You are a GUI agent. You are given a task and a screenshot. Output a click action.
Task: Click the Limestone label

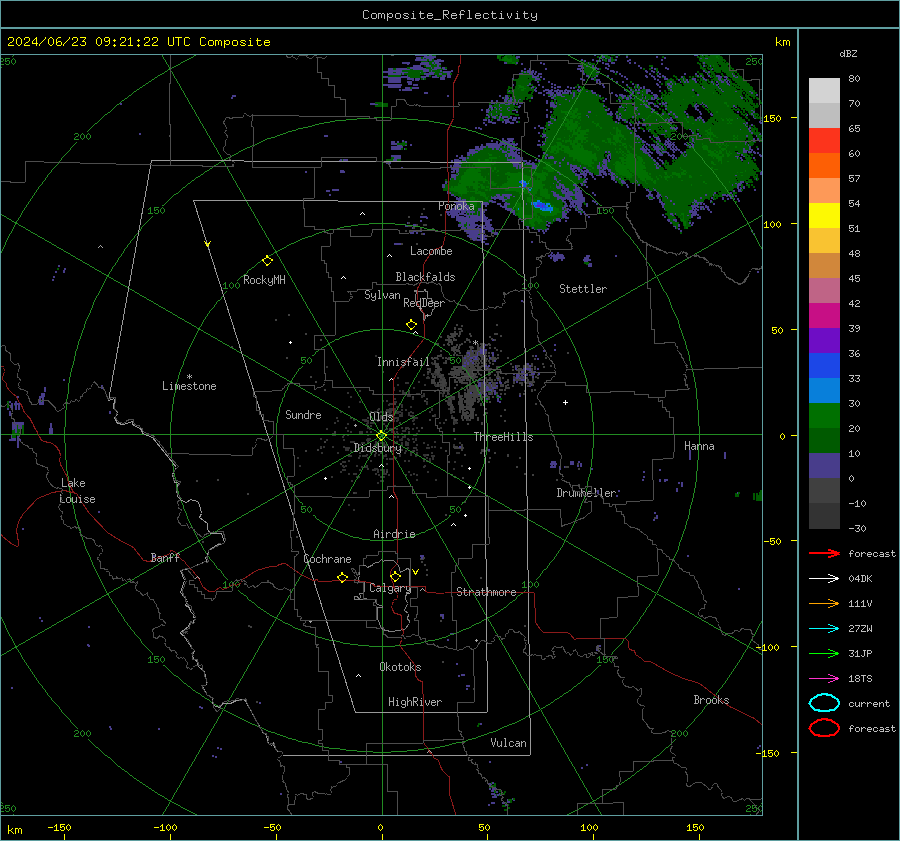[189, 386]
